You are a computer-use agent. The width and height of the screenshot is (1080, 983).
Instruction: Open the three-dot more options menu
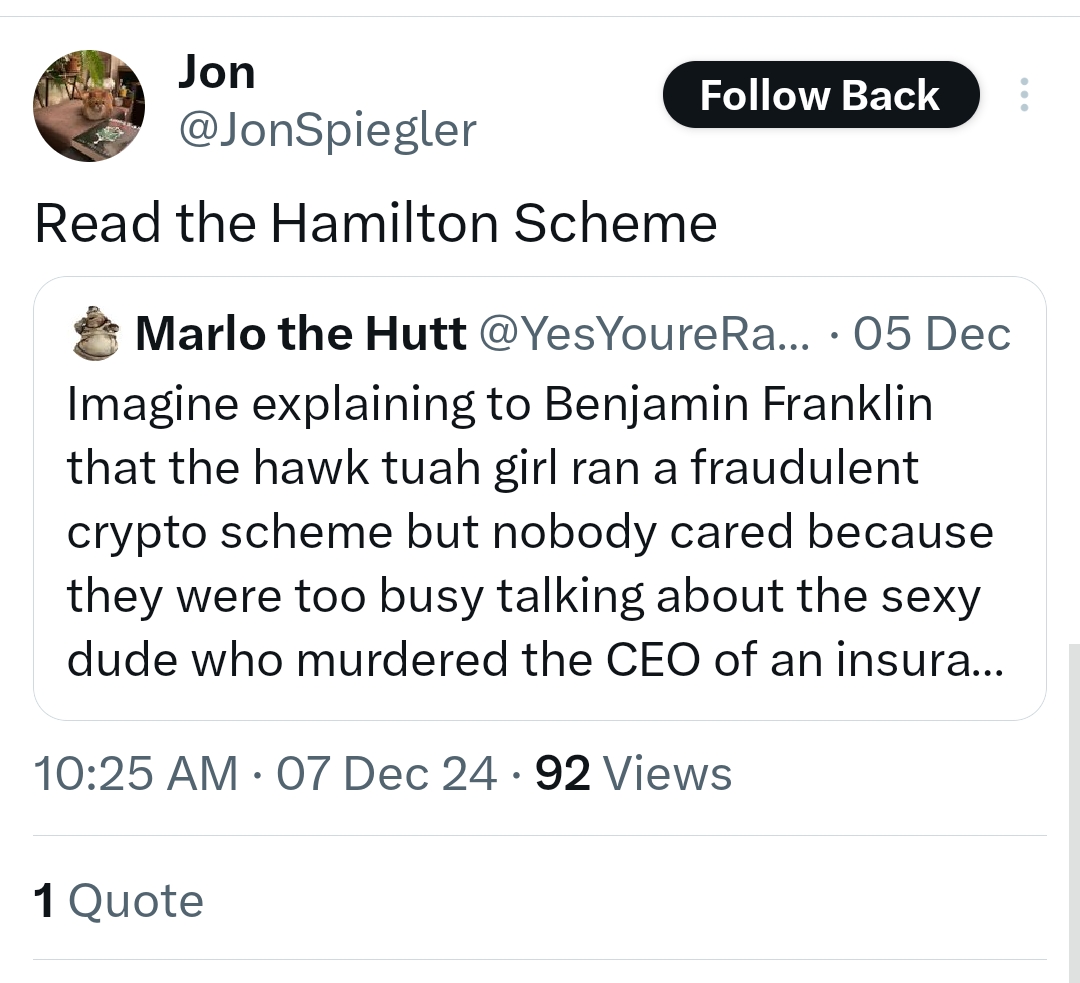tap(1022, 95)
